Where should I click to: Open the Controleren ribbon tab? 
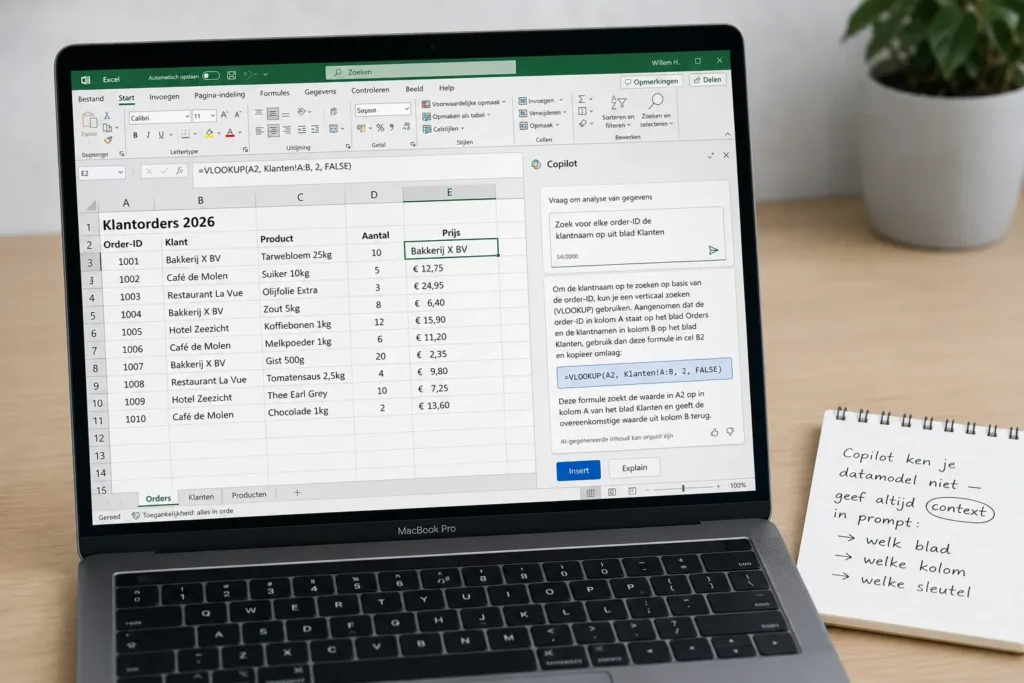click(370, 90)
